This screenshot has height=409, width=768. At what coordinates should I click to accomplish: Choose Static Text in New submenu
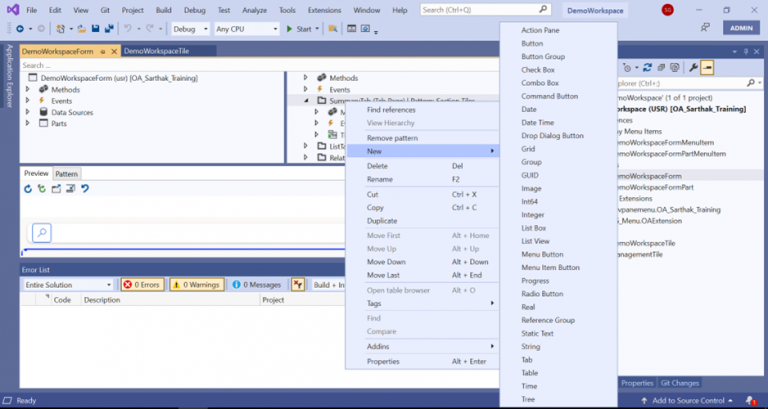[x=537, y=334]
